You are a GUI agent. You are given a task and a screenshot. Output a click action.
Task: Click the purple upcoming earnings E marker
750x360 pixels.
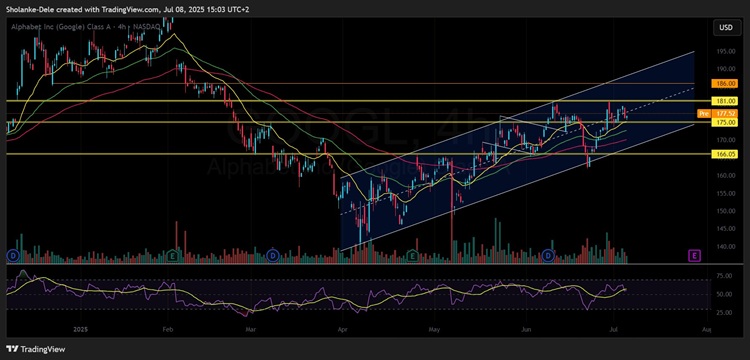click(x=694, y=256)
